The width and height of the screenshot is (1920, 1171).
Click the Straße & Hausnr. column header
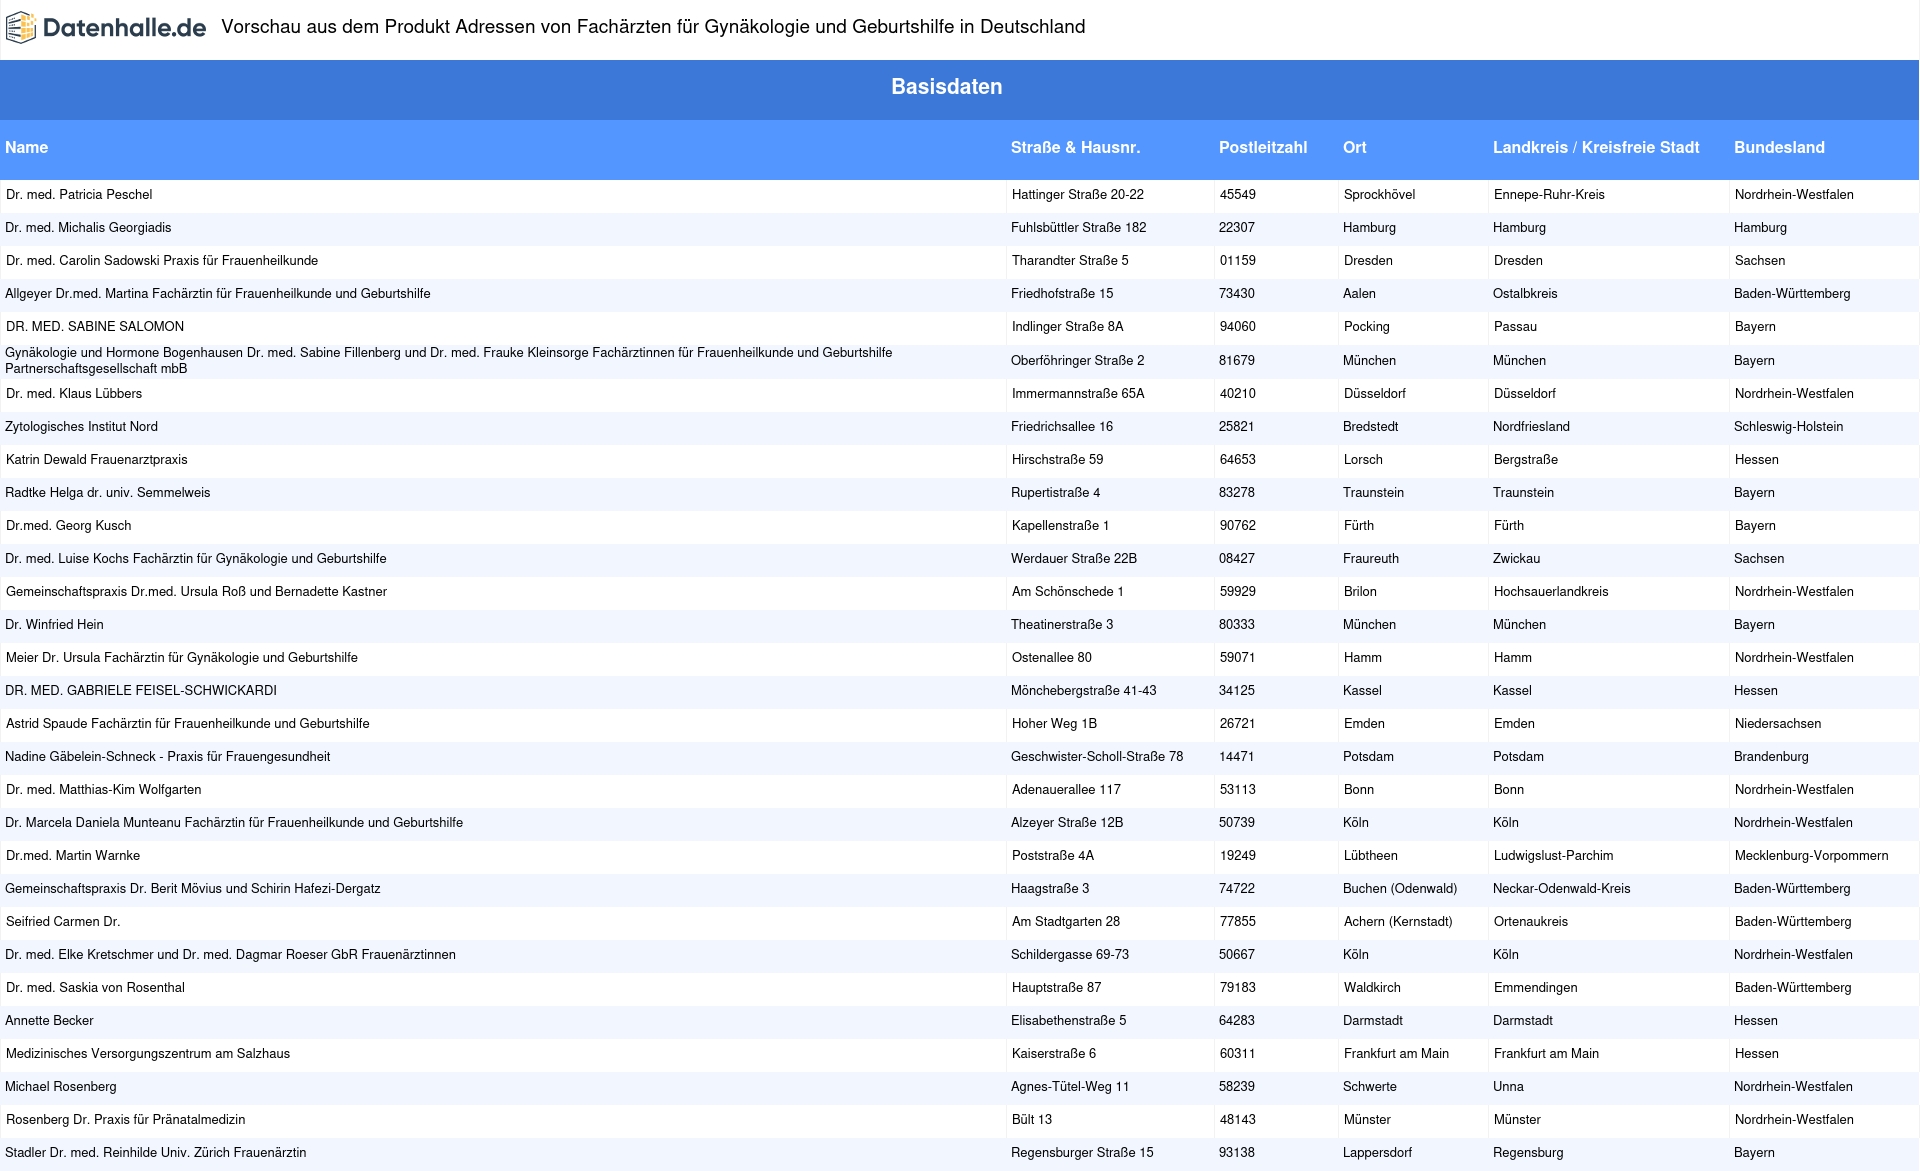click(x=1075, y=148)
